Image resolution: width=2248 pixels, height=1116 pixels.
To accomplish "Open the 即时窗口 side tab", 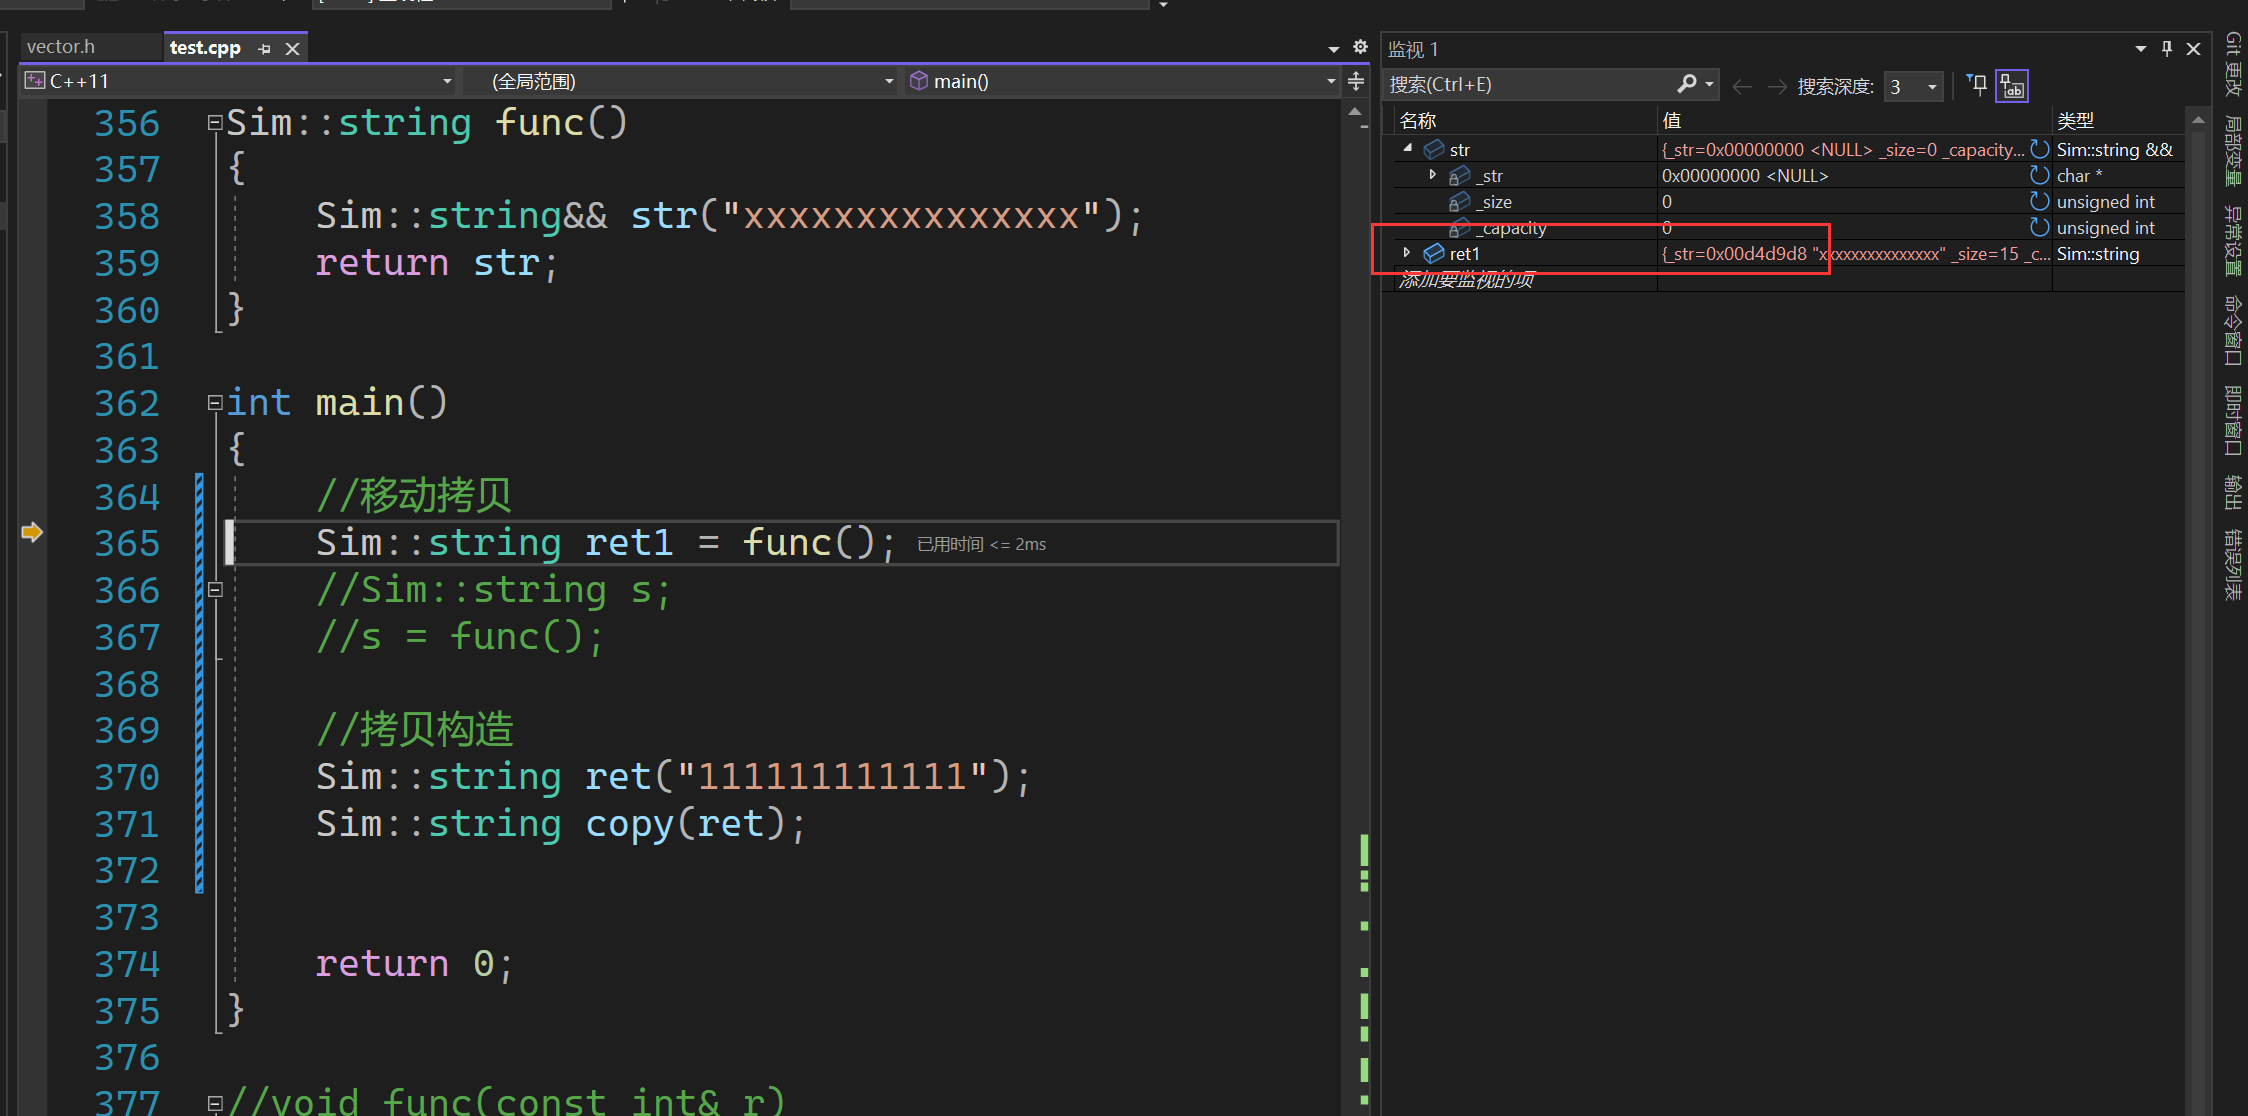I will point(2234,421).
